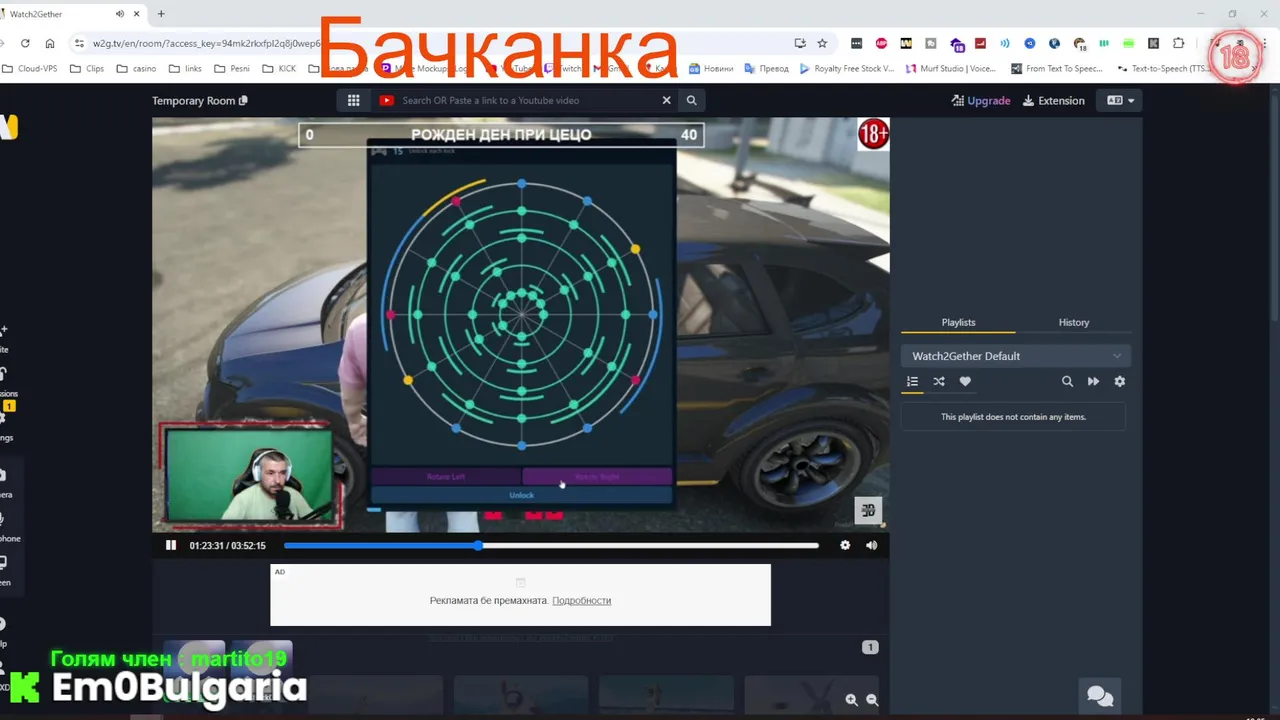The image size is (1280, 720).
Task: Mute the player volume
Action: point(871,545)
